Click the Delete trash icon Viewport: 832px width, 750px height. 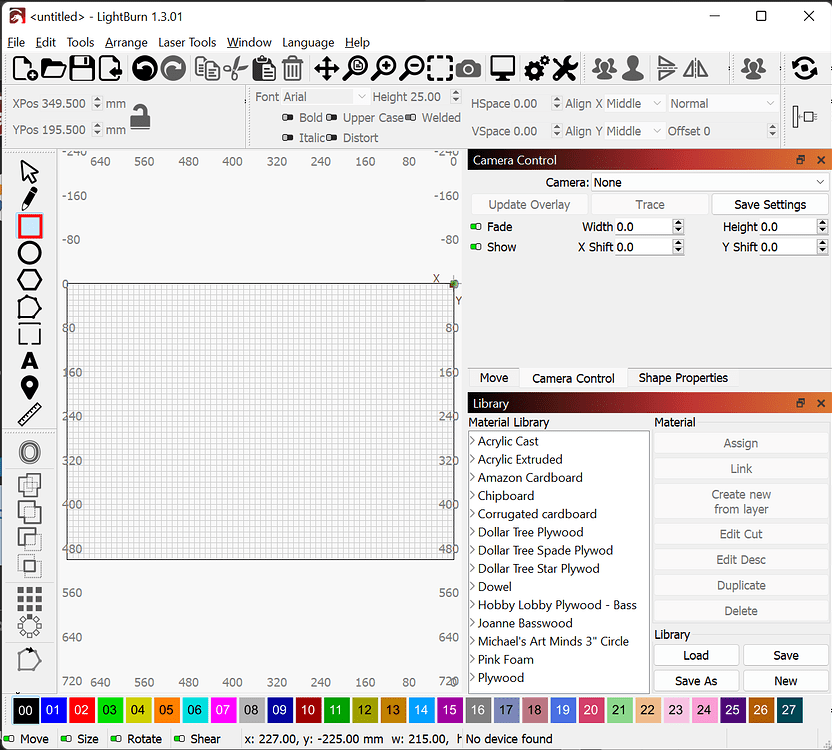[292, 69]
